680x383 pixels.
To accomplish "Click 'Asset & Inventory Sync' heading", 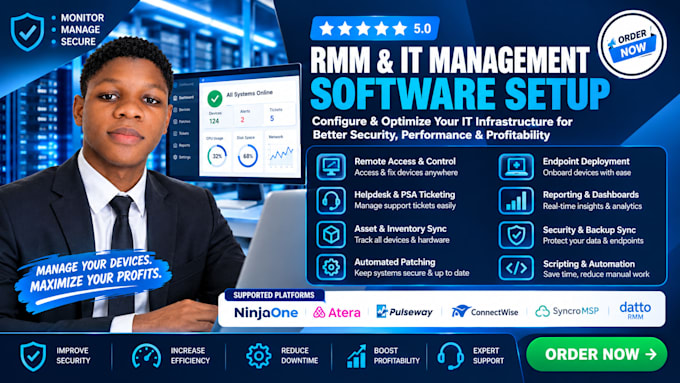I will pyautogui.click(x=400, y=229).
